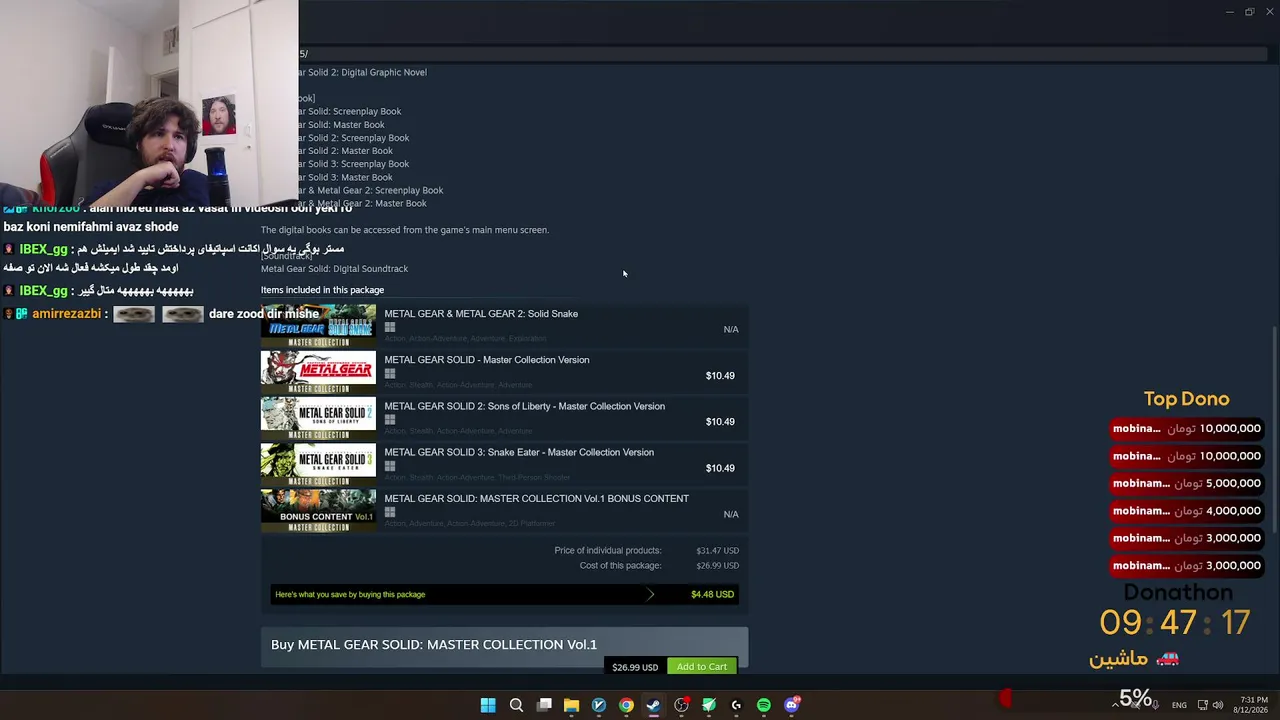
Task: Click the red Metal Gear Solid thumbnail
Action: 318,372
